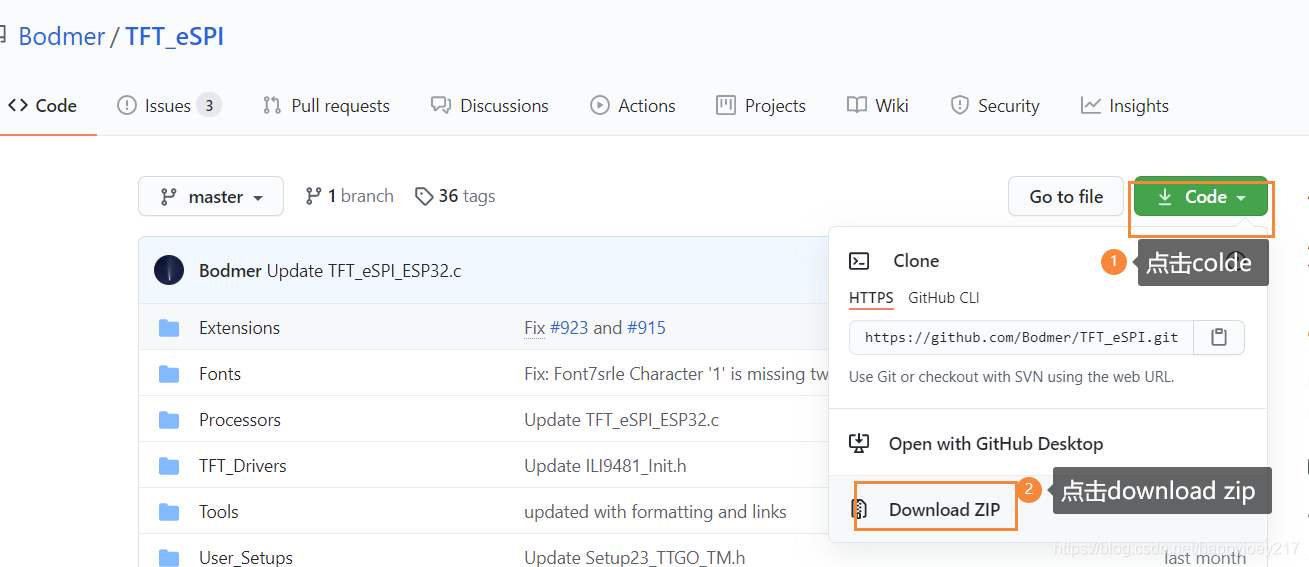Open the Projects tab
The height and width of the screenshot is (567, 1309).
click(x=761, y=106)
